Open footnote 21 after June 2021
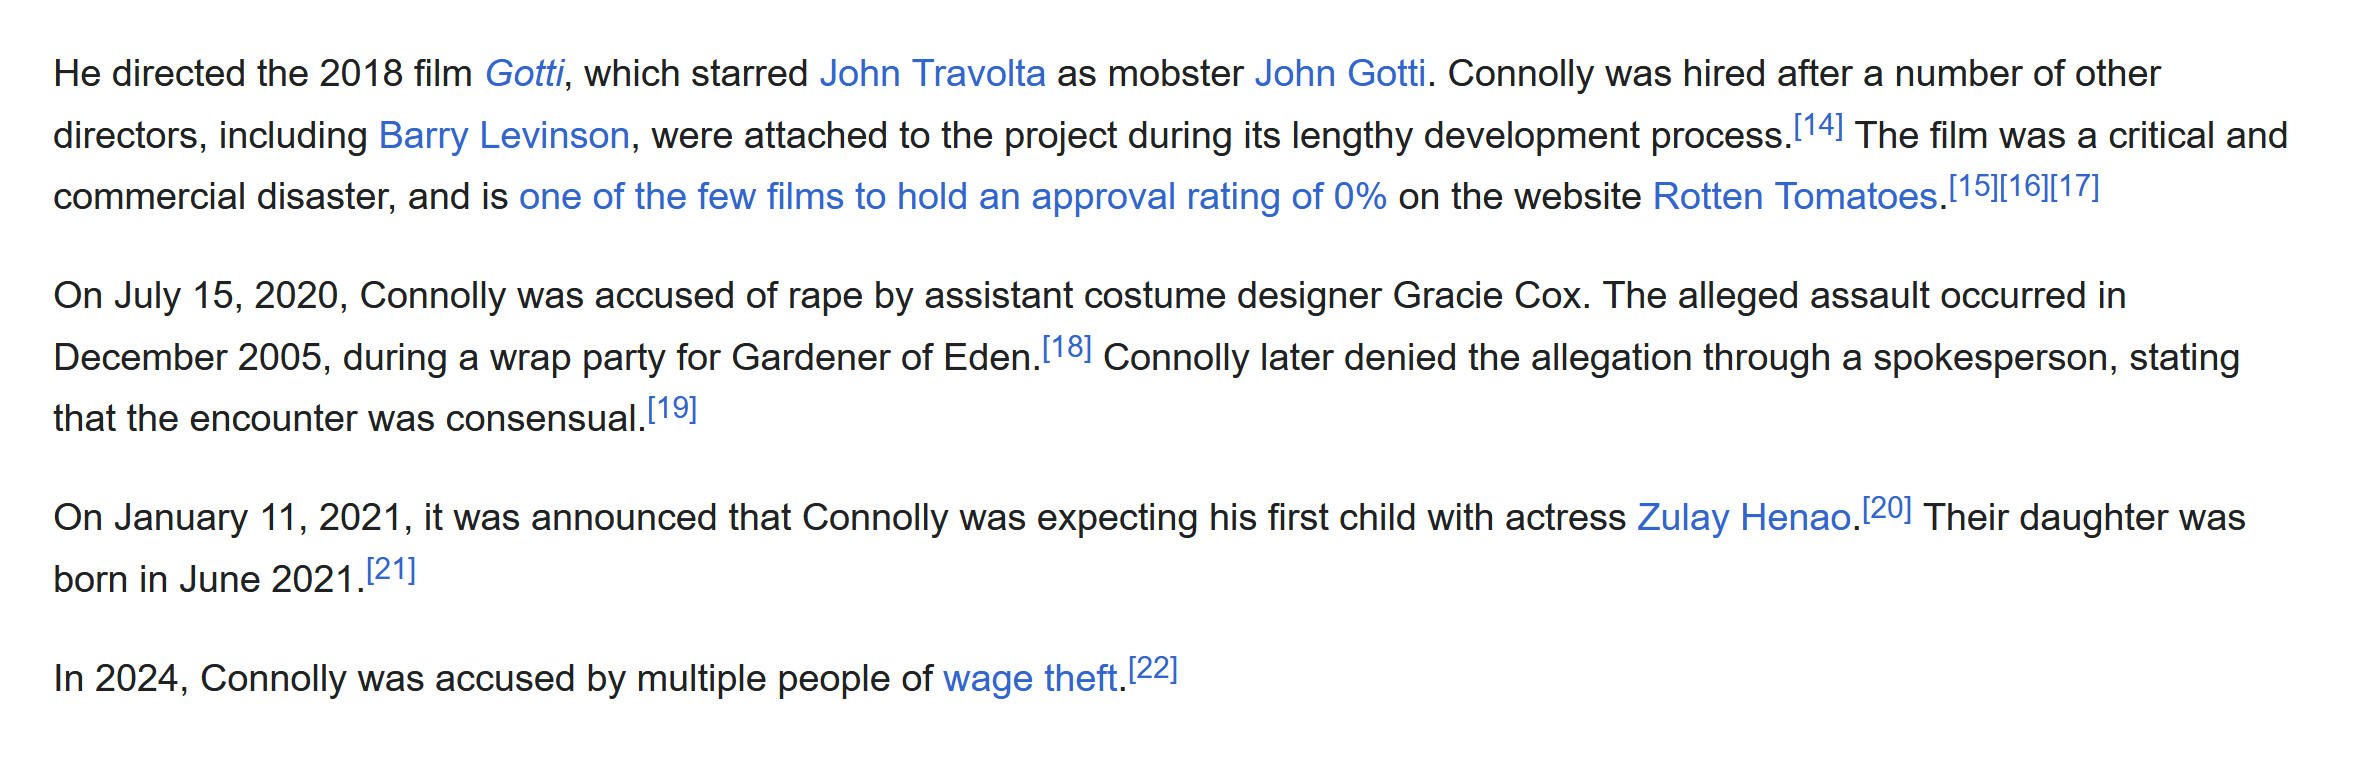Screen dimensions: 2357x767 pyautogui.click(x=391, y=570)
